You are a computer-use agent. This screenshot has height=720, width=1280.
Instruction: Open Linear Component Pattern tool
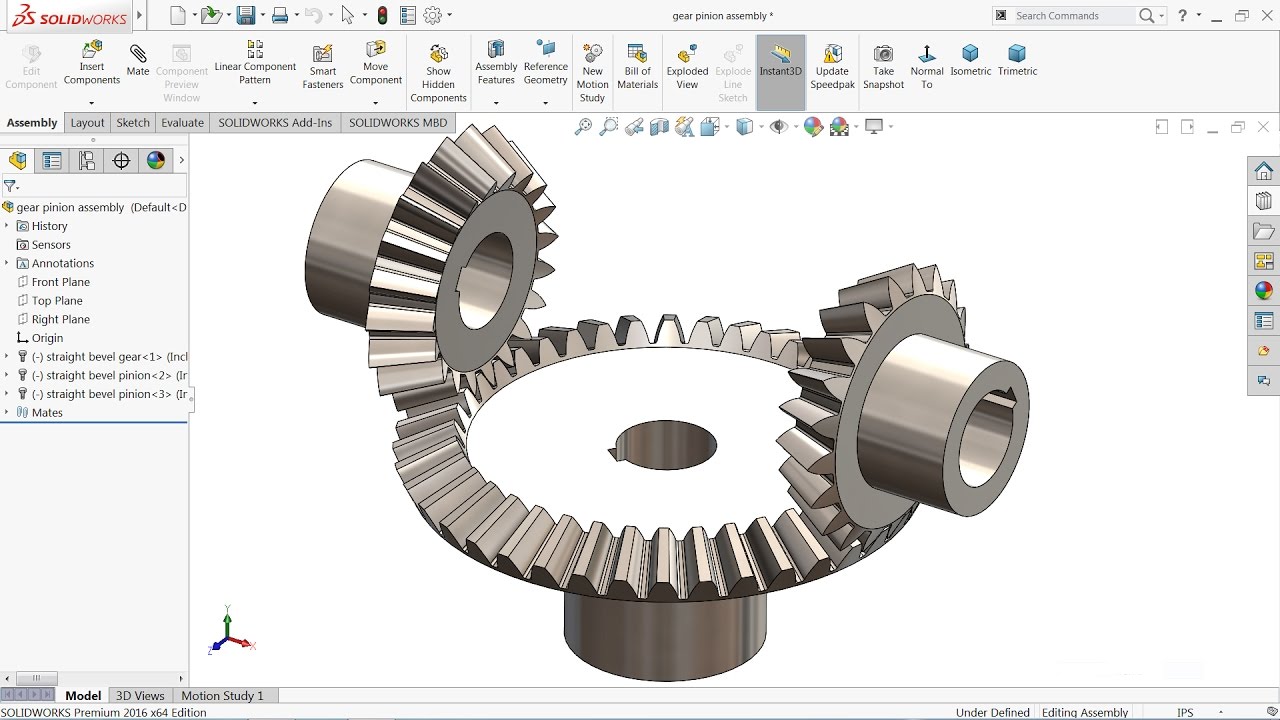click(255, 64)
